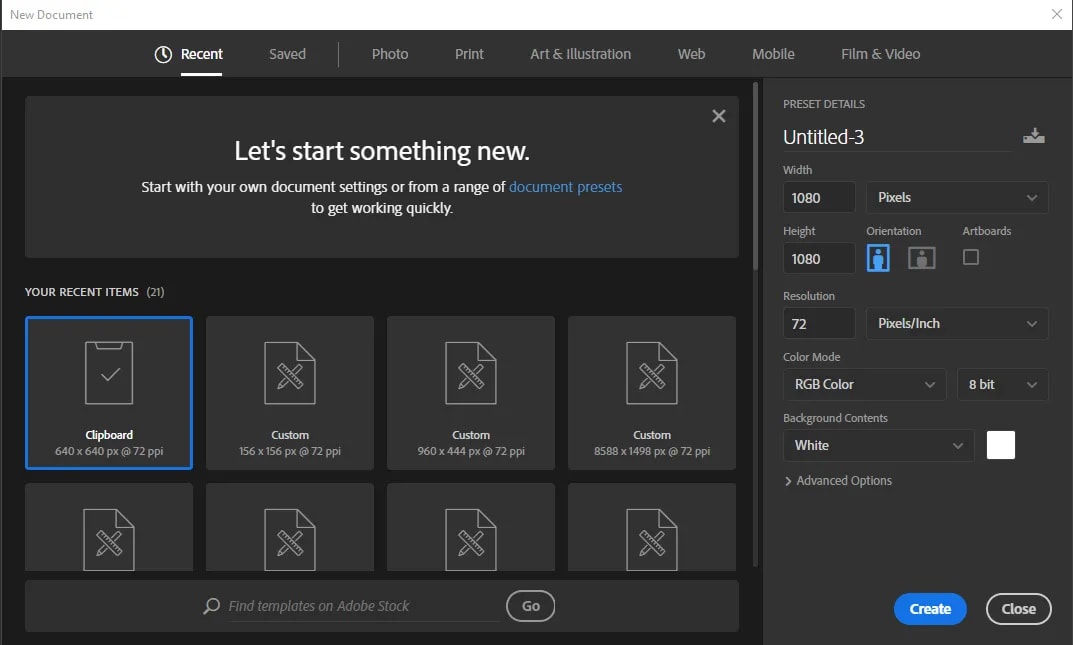
Task: Switch to the Photo tab
Action: (390, 54)
